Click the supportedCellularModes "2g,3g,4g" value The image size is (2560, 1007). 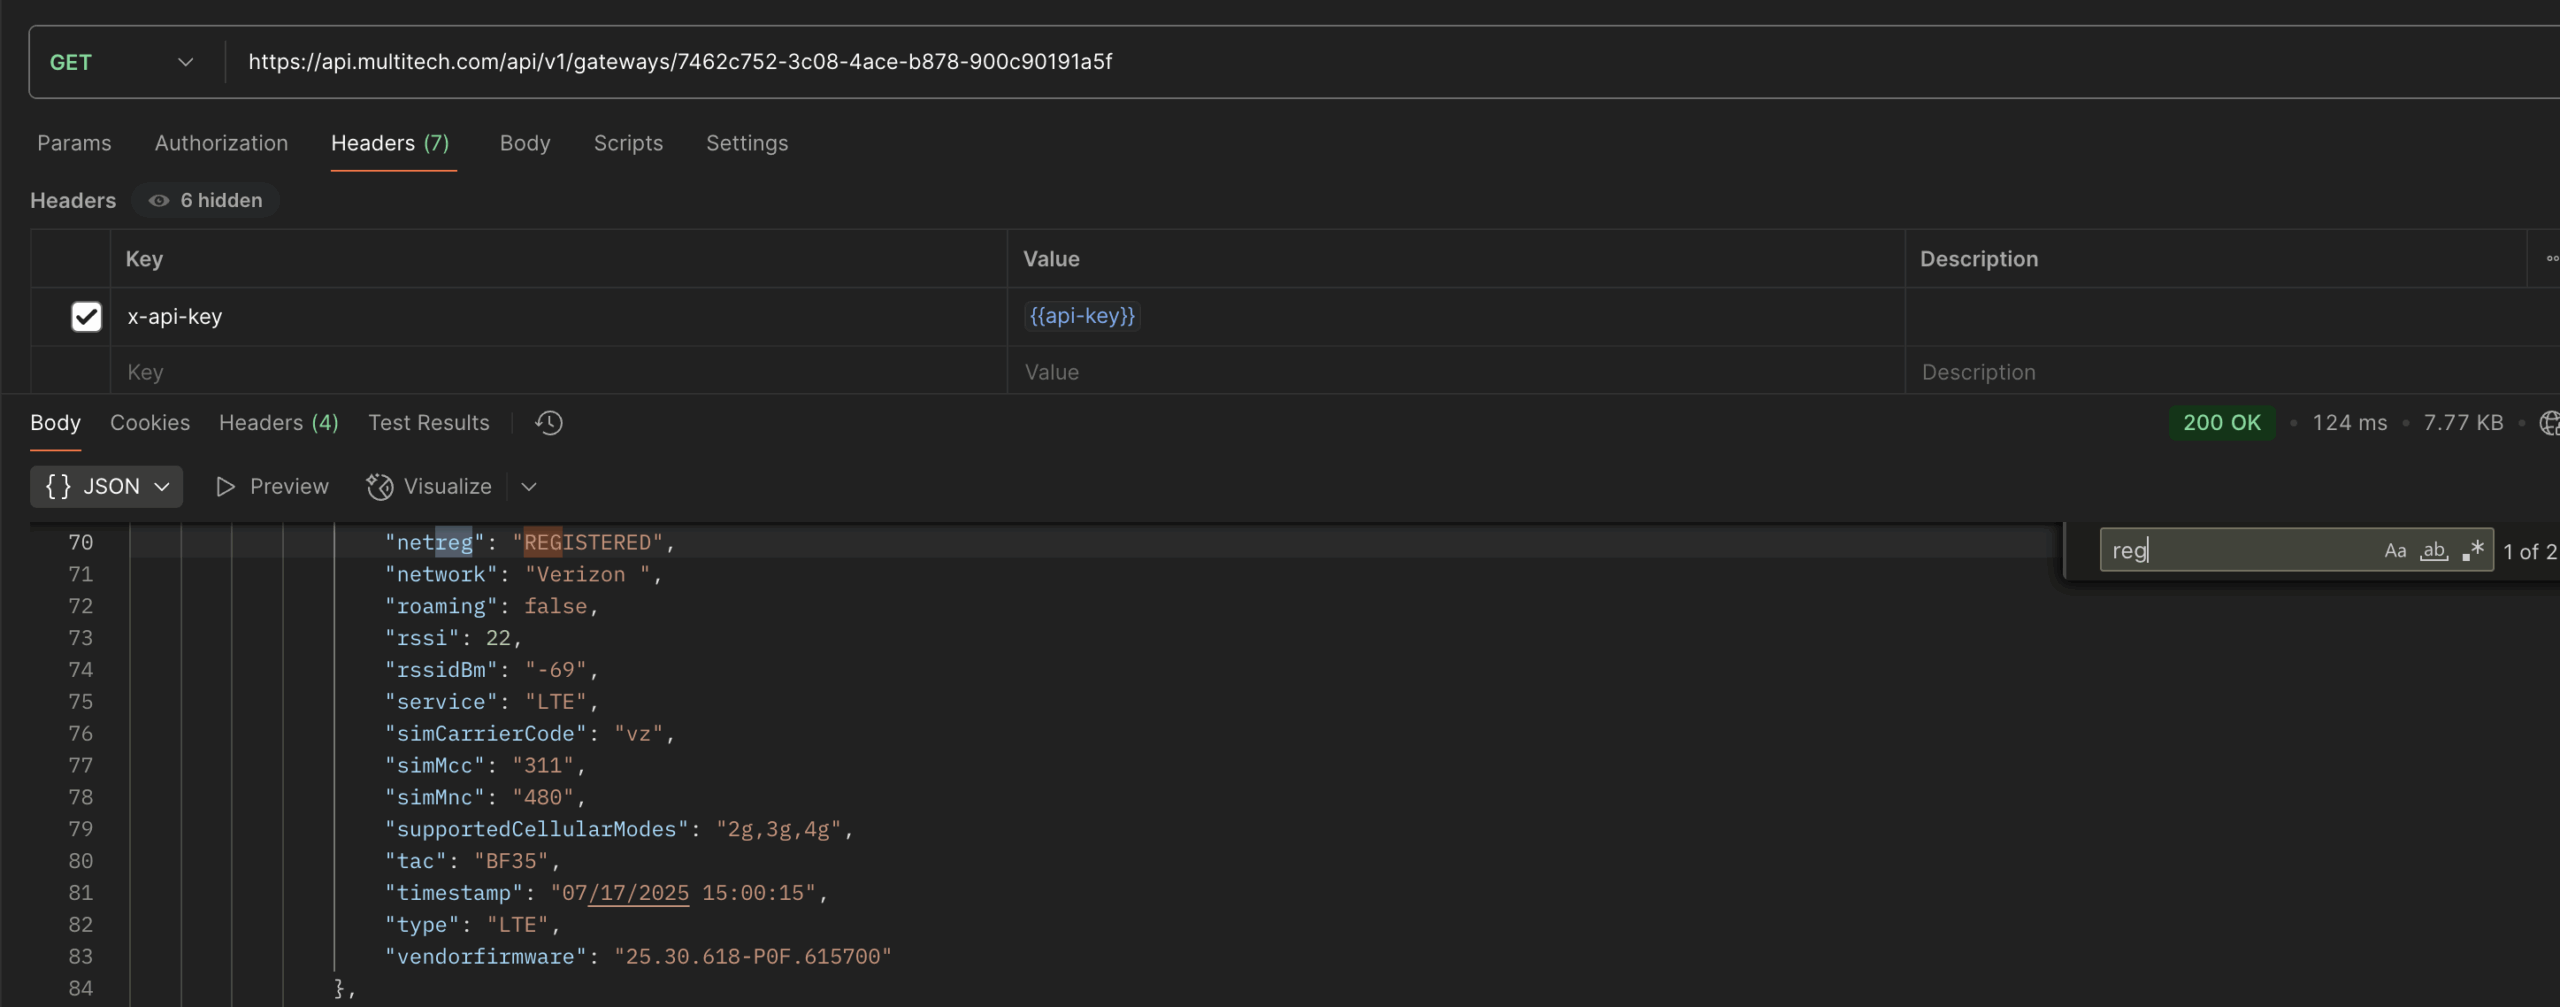coord(779,830)
